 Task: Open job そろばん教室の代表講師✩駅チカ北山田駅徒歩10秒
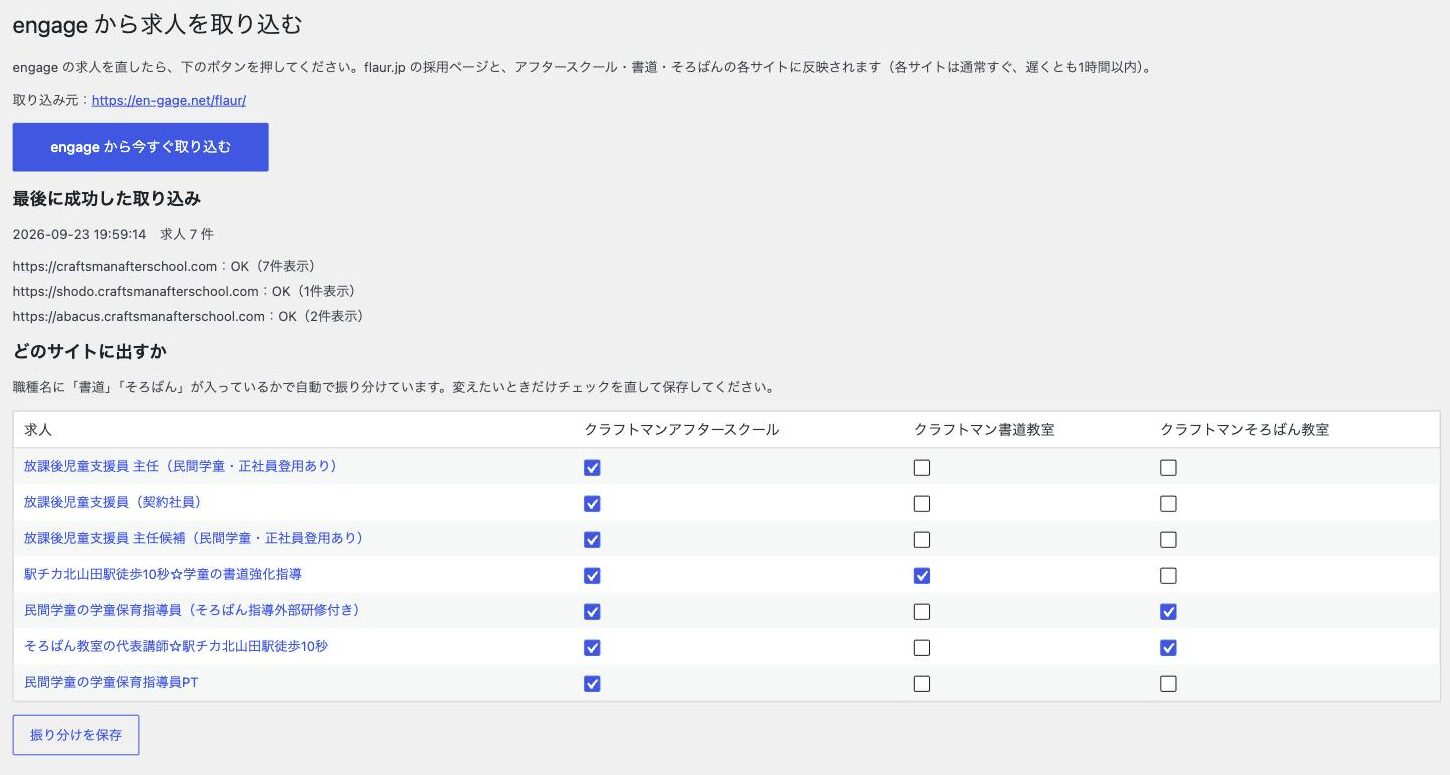[x=176, y=646]
